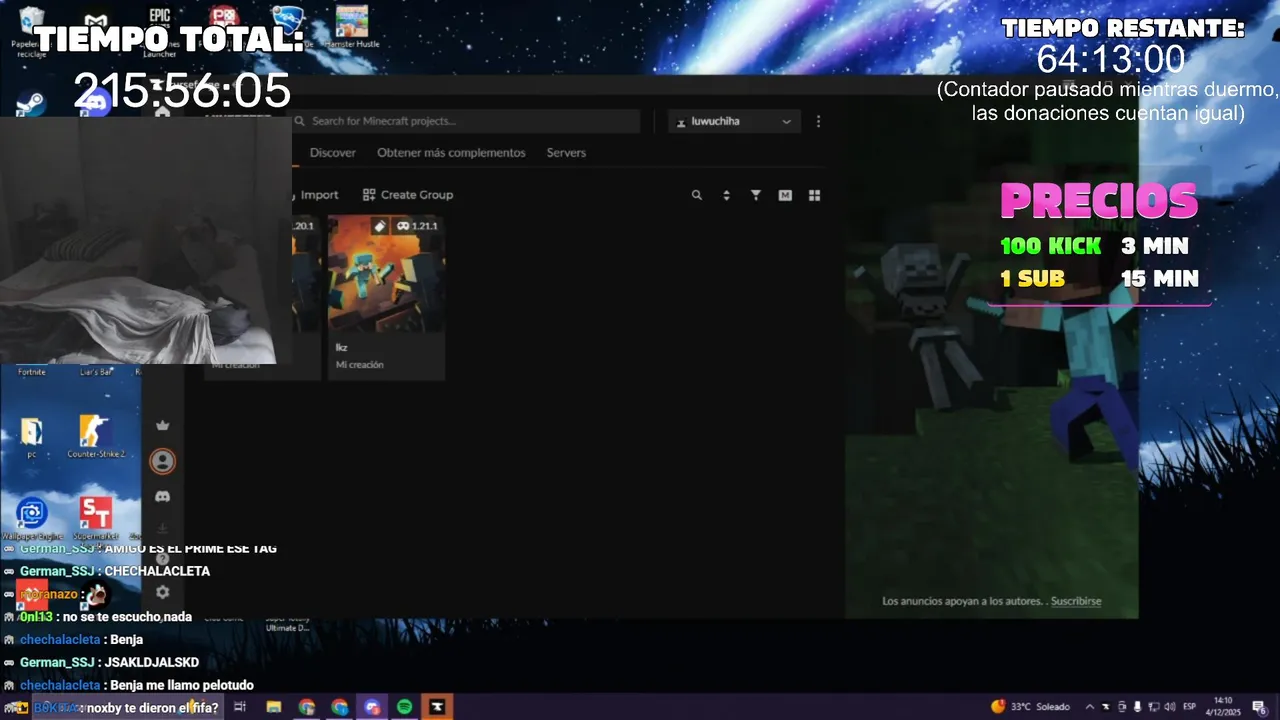Show hidden system tray icons chevron
1280x720 pixels.
pyautogui.click(x=1090, y=707)
